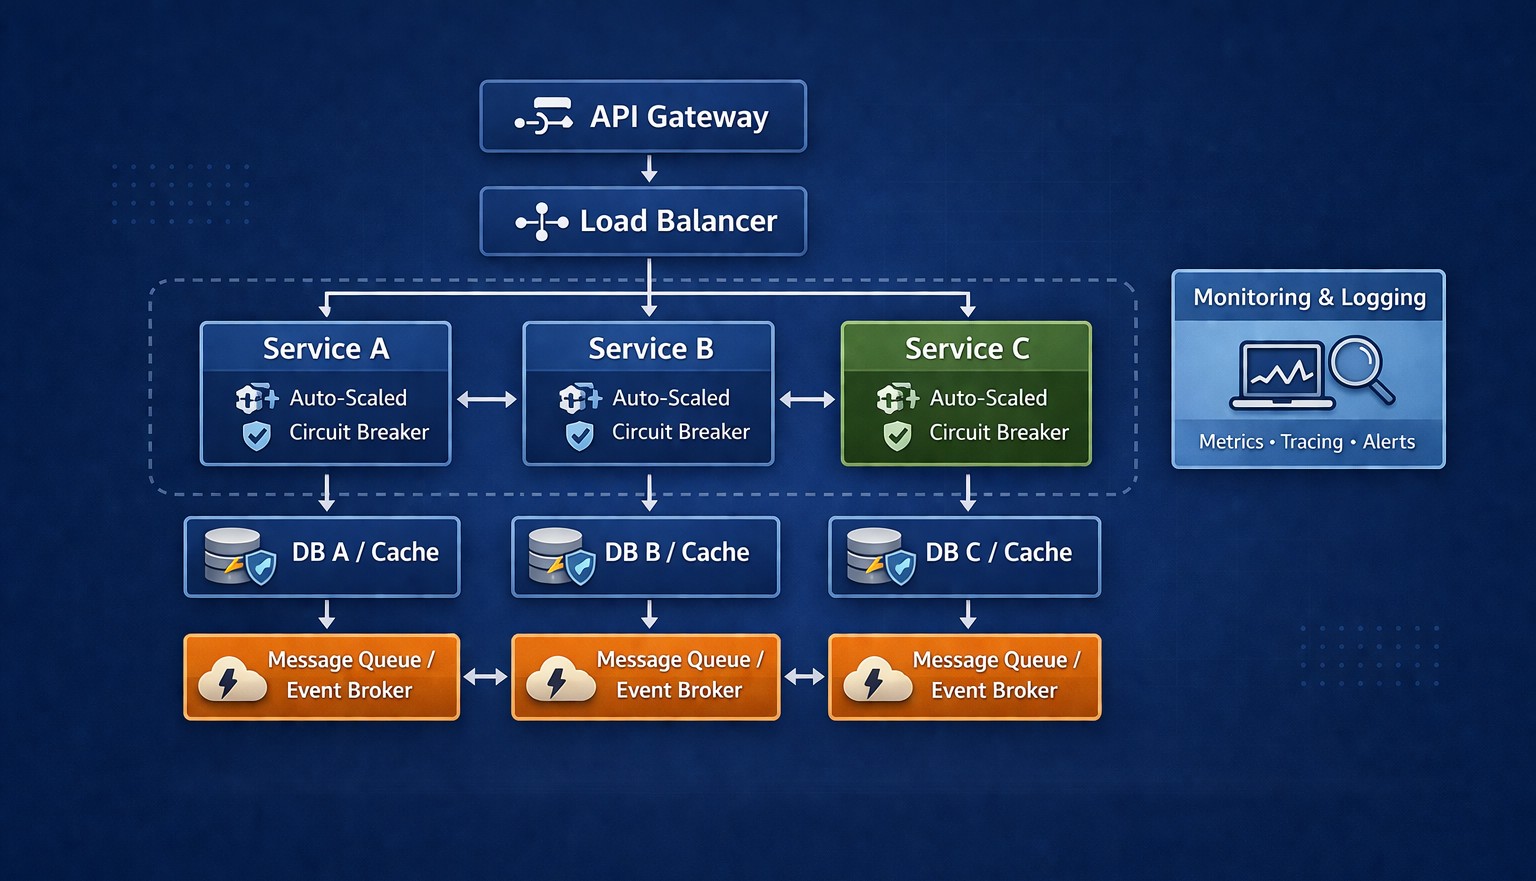
Task: Click the double arrow between middle and right brokers
Action: [804, 677]
